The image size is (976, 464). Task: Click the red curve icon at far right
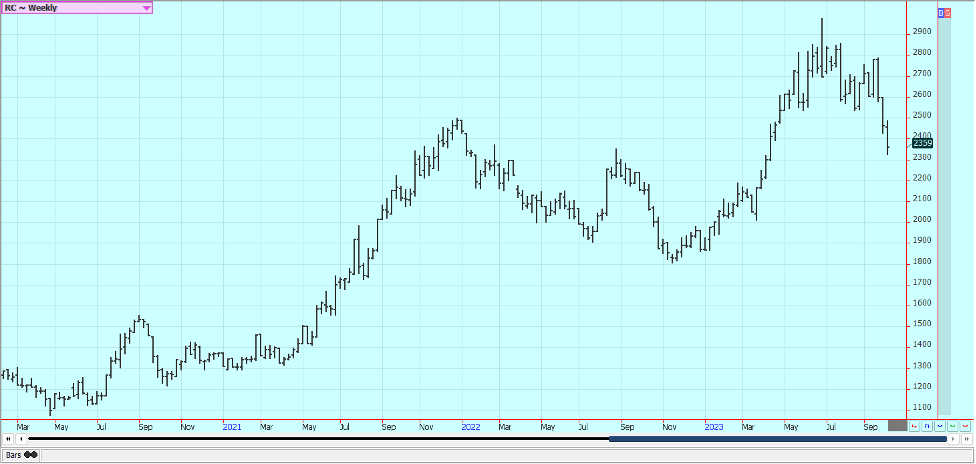click(x=965, y=426)
